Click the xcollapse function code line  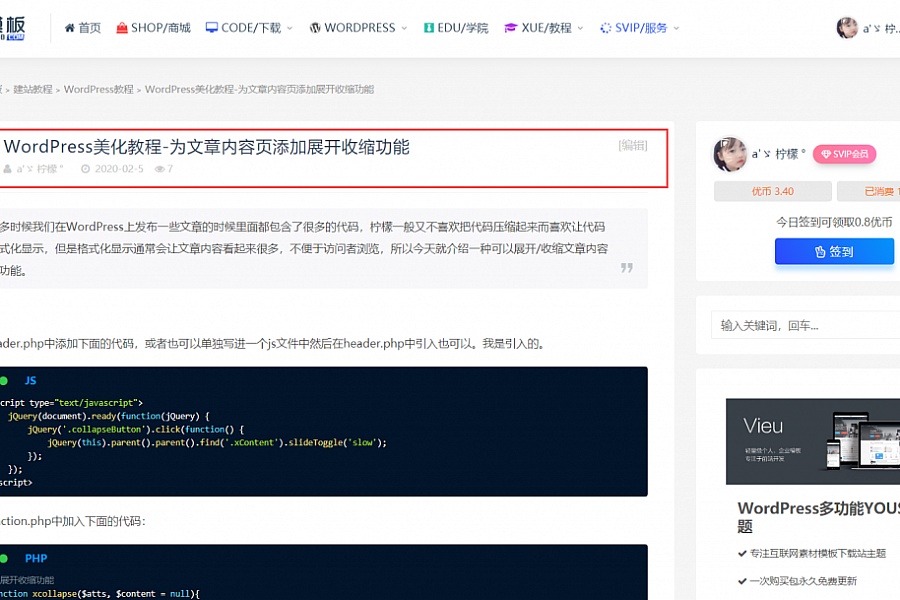point(100,594)
